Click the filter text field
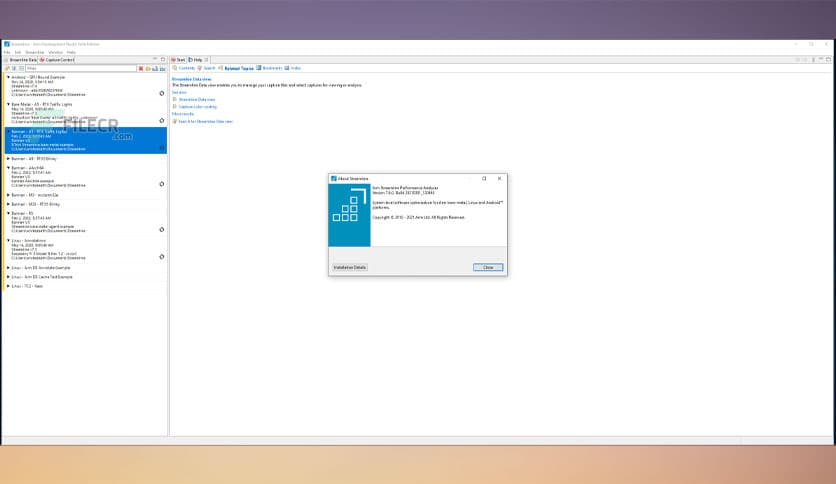This screenshot has height=484, width=836. click(81, 68)
